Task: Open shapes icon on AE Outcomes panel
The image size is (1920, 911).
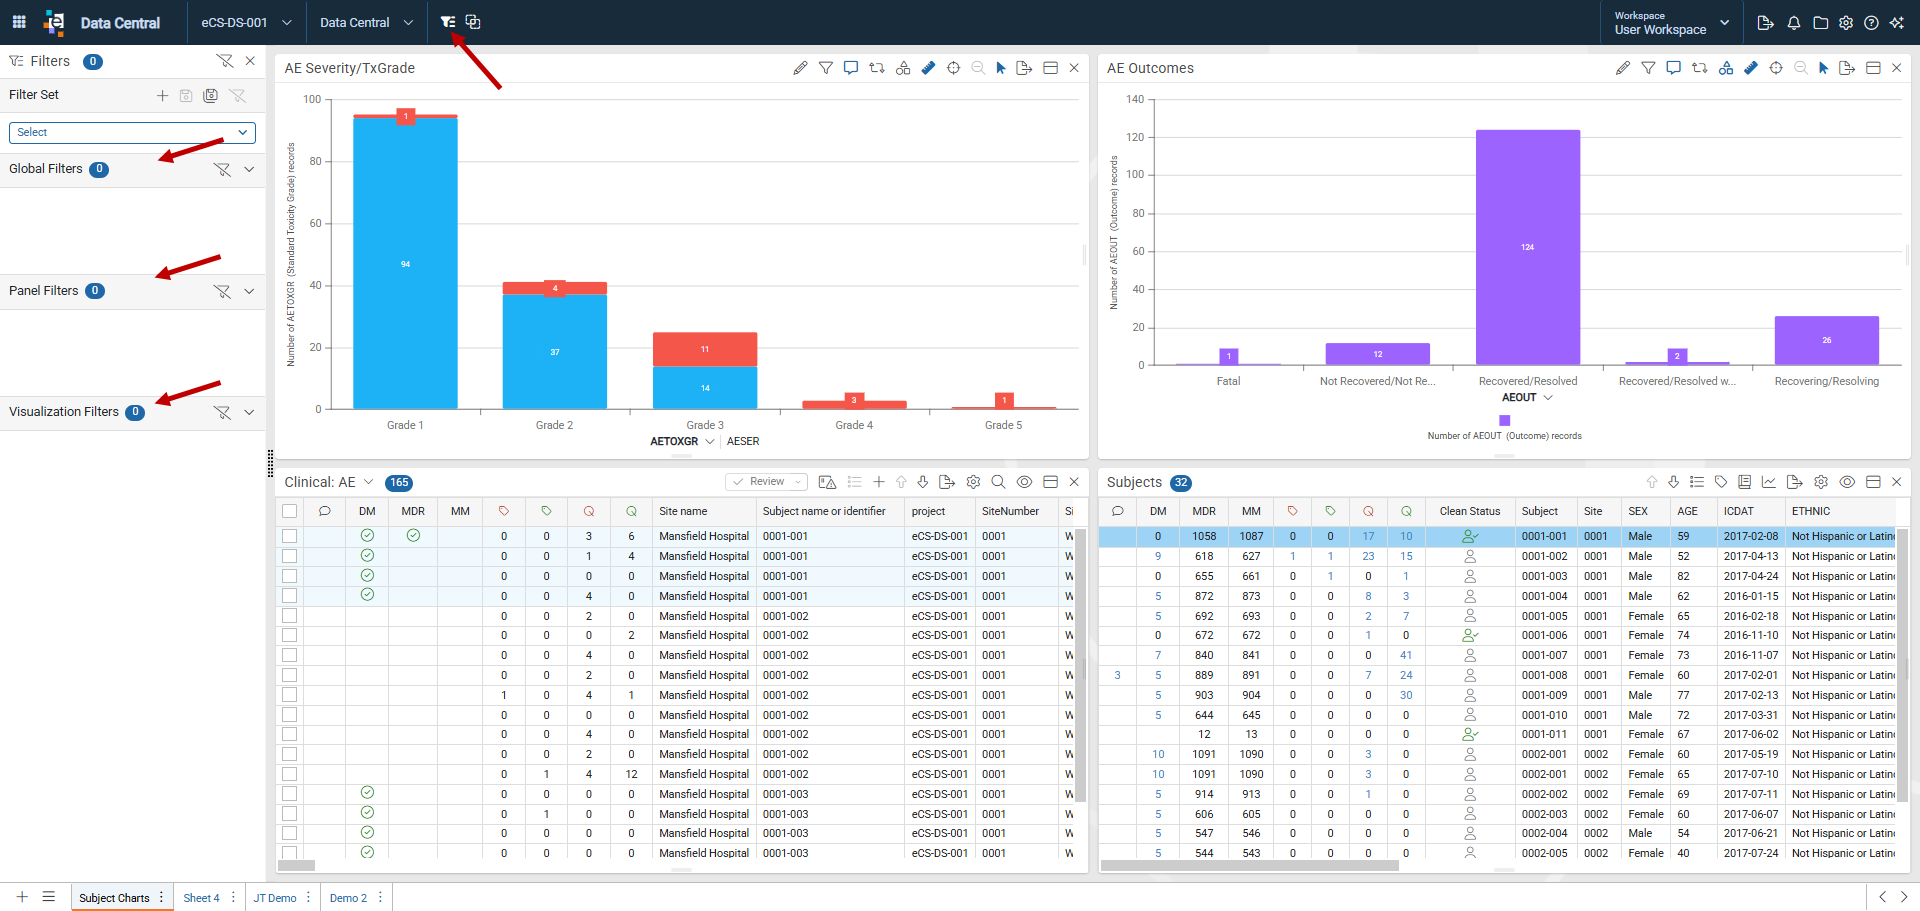Action: click(1726, 68)
